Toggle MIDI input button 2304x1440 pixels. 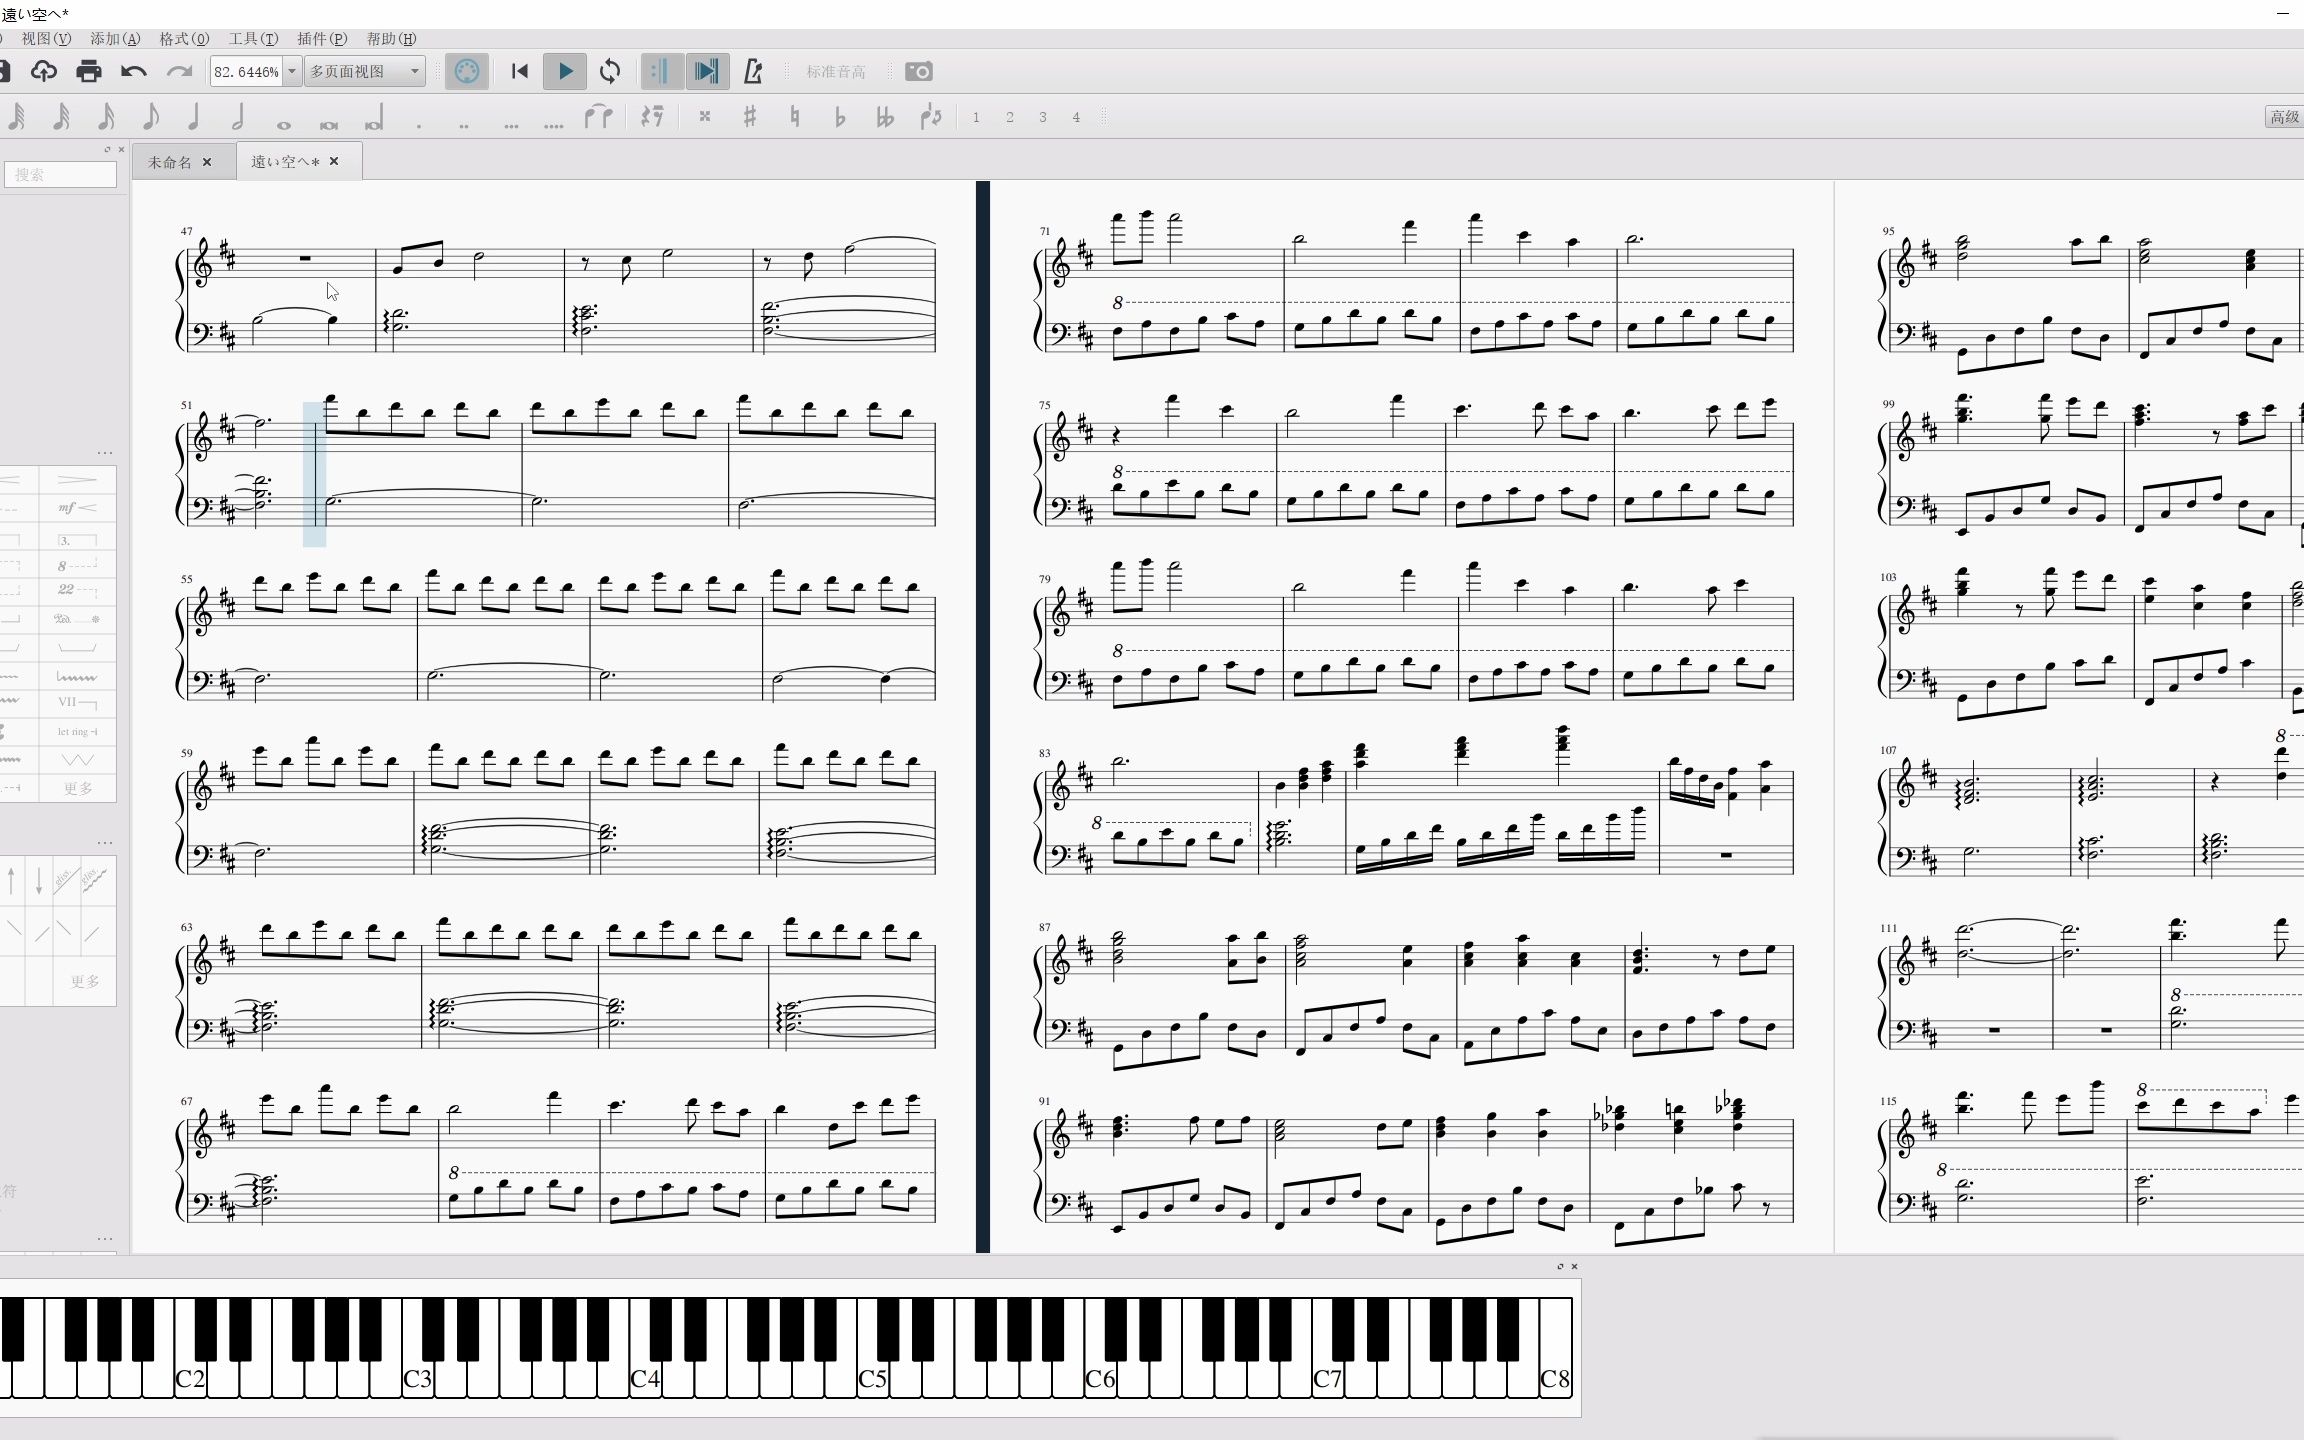pos(467,71)
